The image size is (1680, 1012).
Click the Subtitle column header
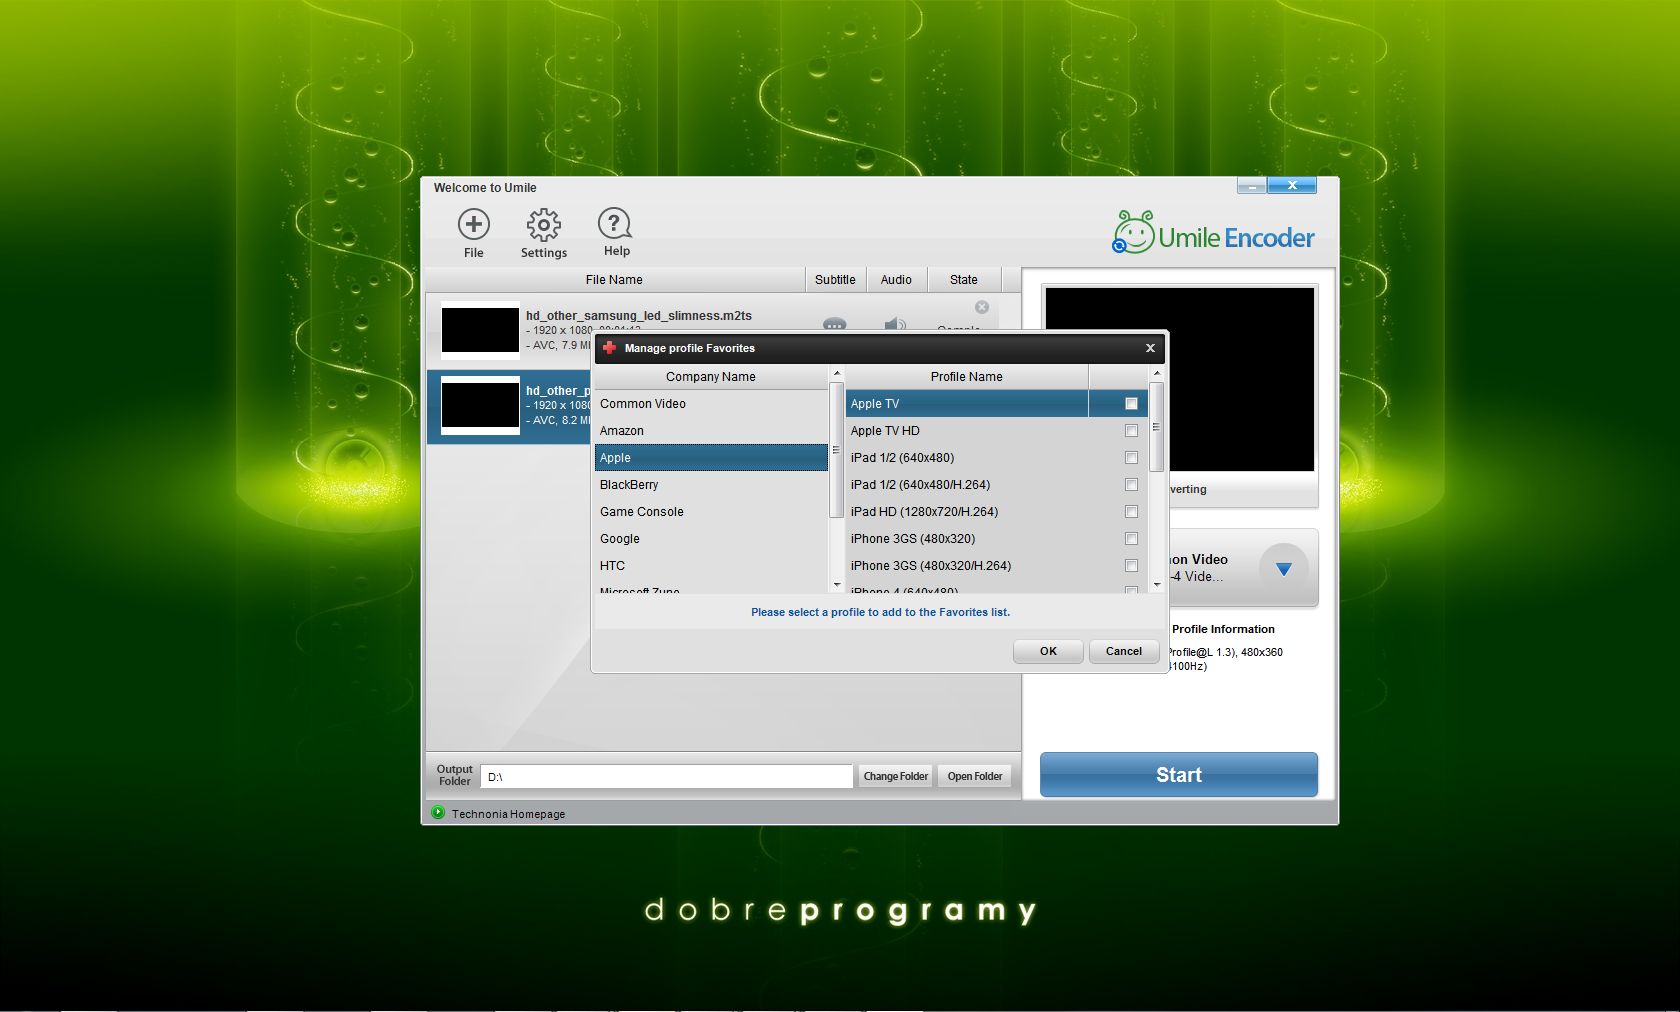835,280
